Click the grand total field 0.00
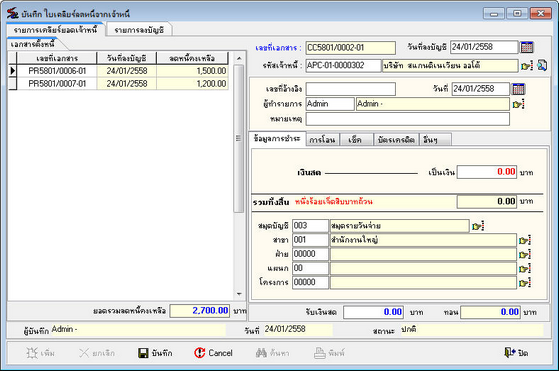 (487, 202)
